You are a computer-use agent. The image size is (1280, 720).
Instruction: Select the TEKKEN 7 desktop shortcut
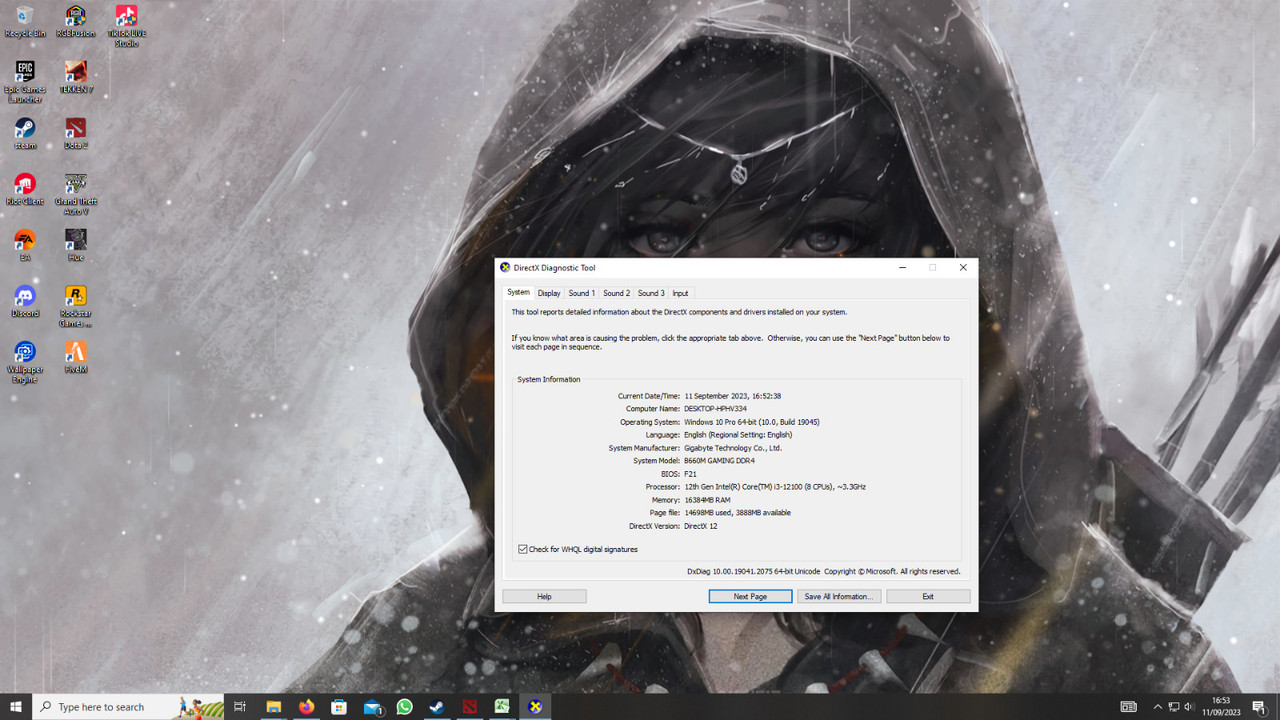76,77
